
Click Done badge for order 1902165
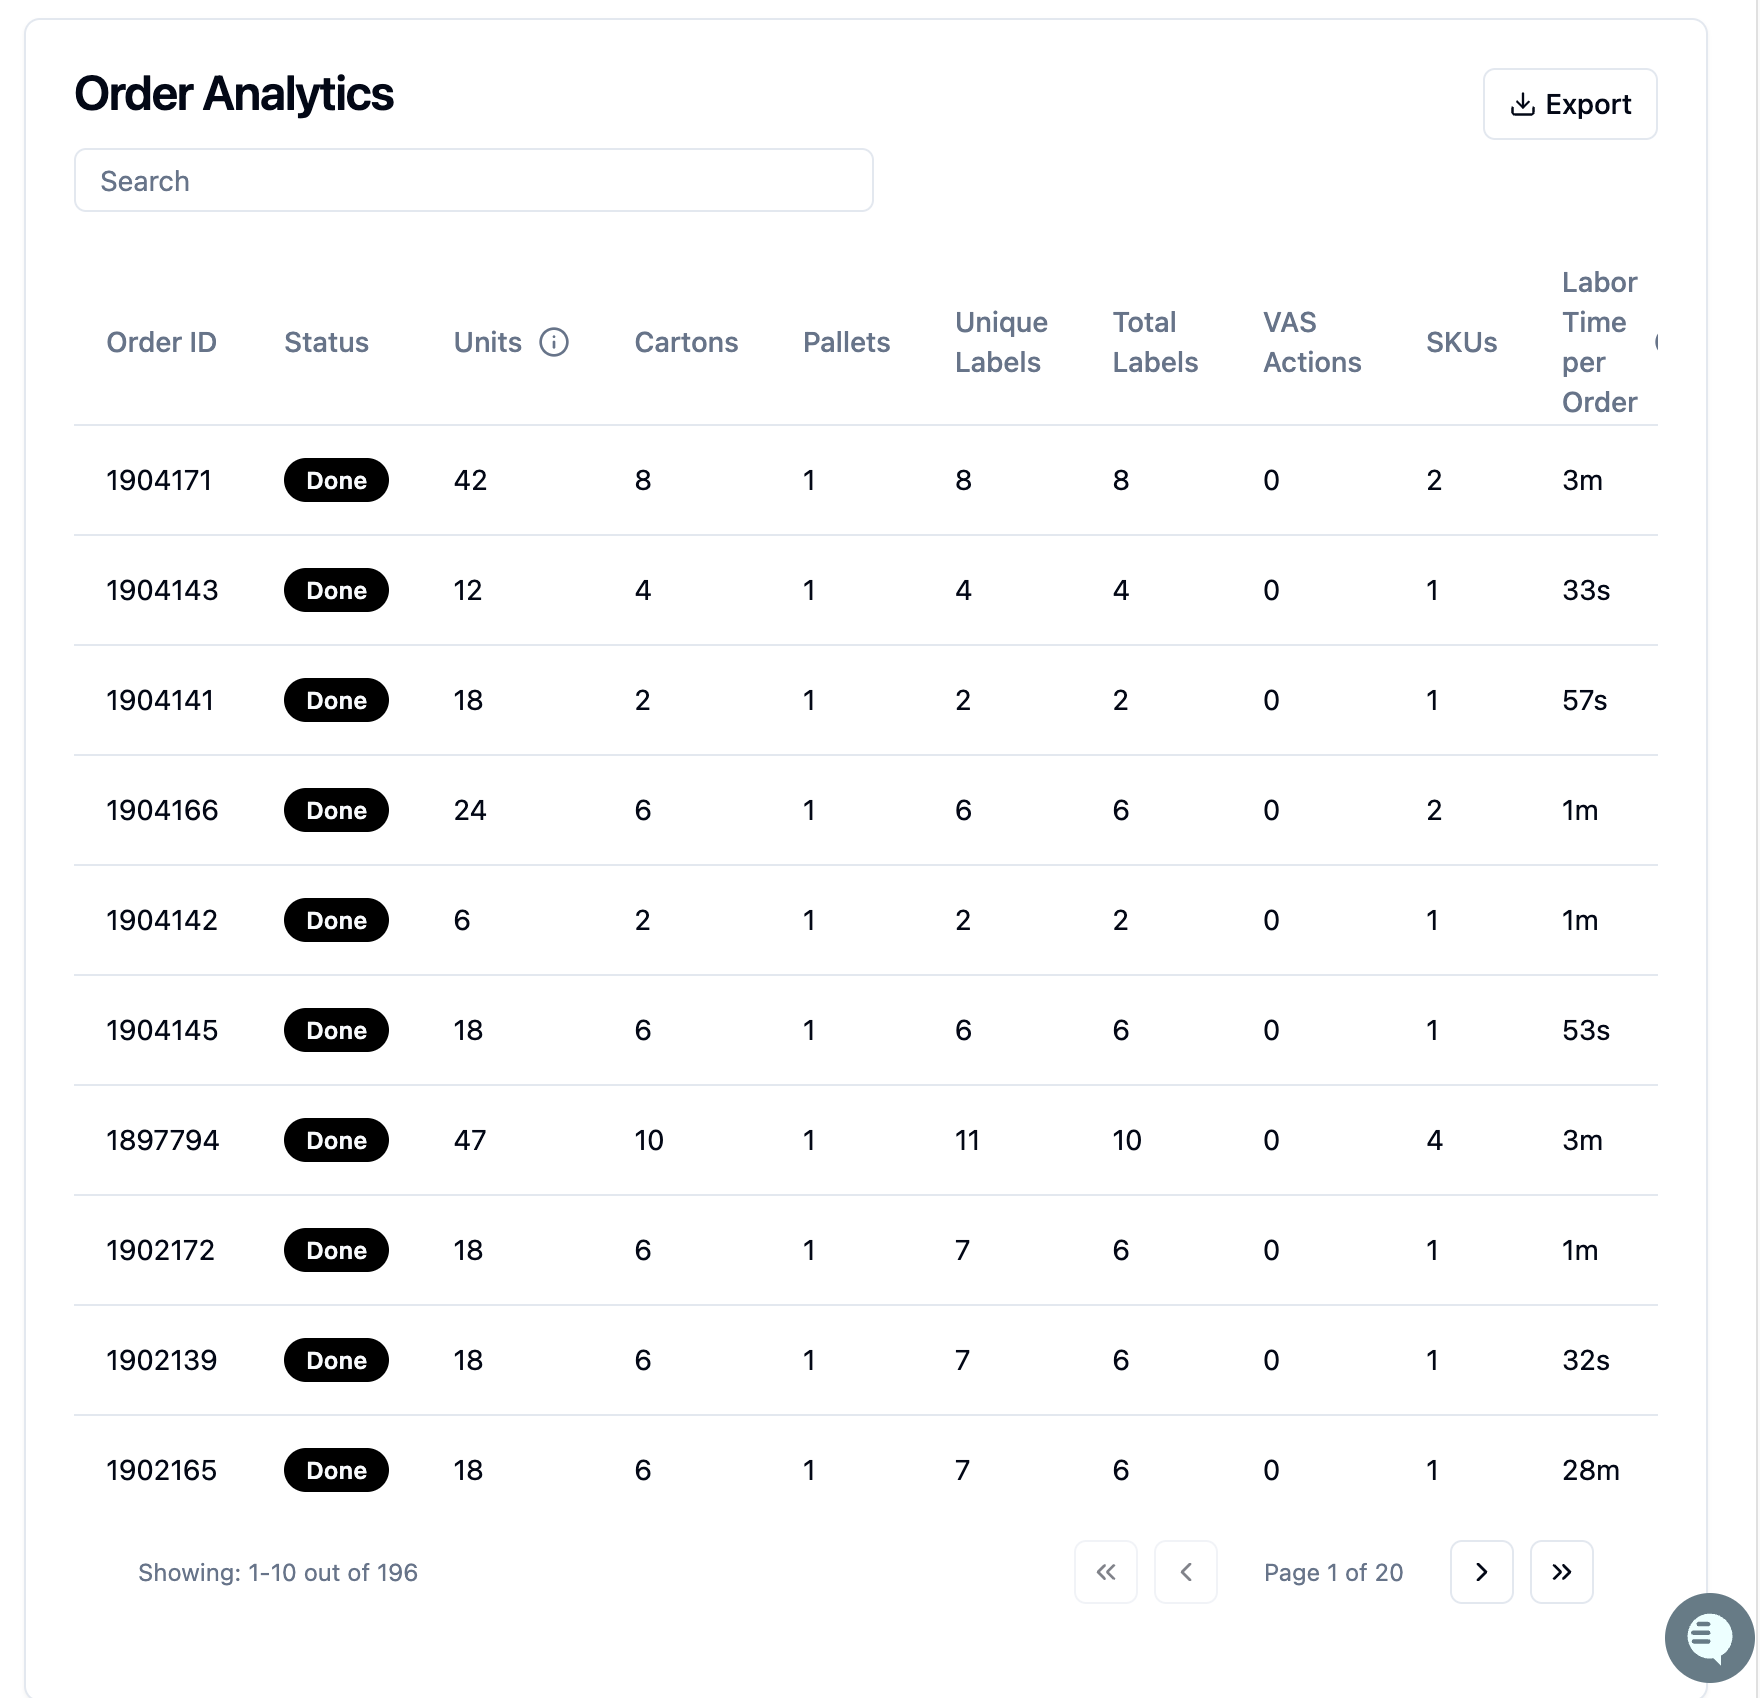(336, 1470)
